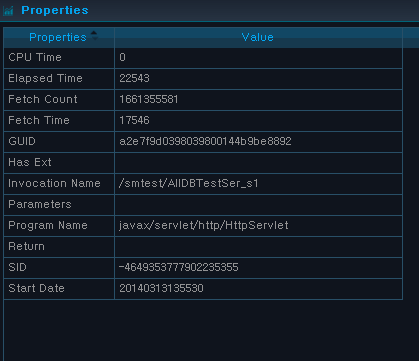Click the Value column header
Image resolution: width=419 pixels, height=361 pixels.
pyautogui.click(x=258, y=37)
